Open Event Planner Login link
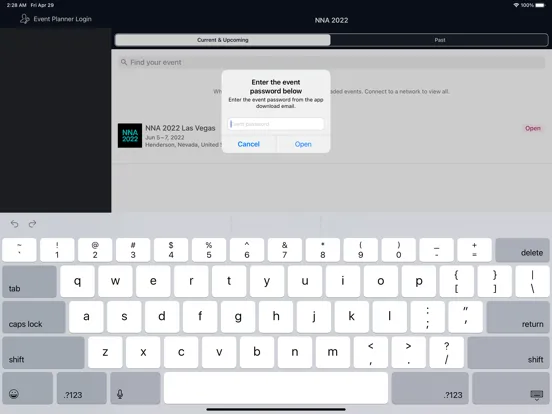 point(62,19)
